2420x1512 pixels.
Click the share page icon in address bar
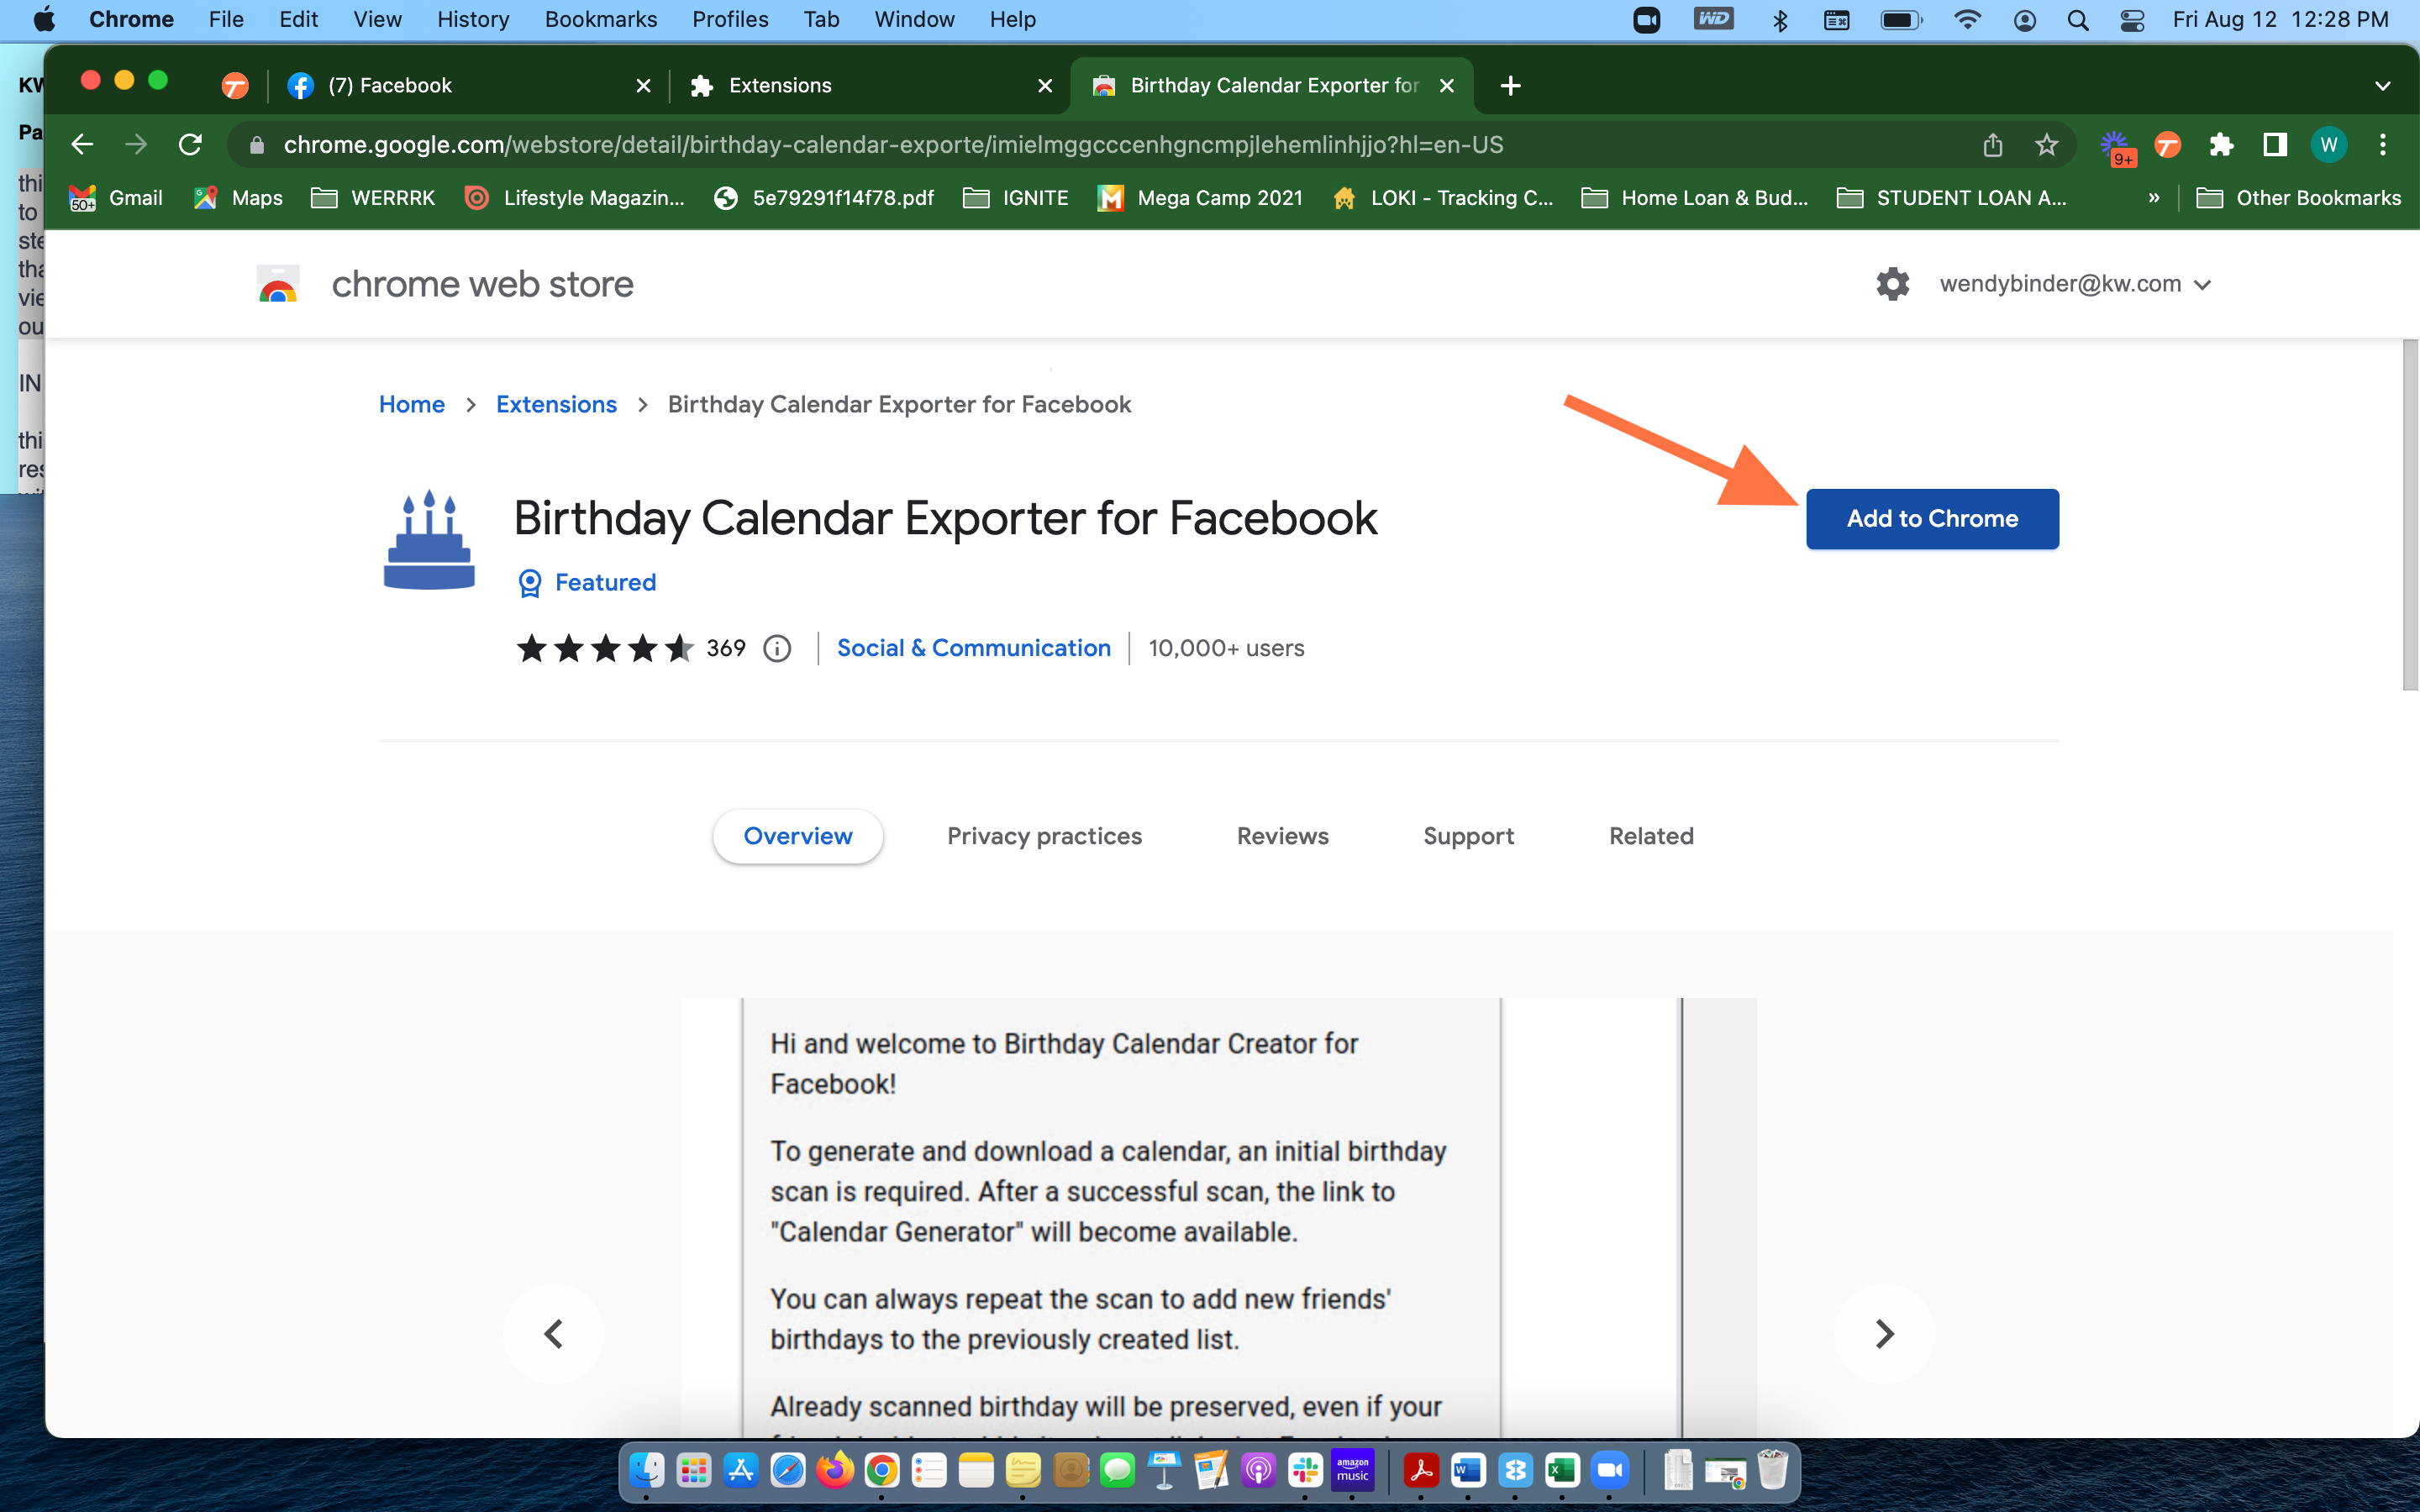tap(1992, 145)
